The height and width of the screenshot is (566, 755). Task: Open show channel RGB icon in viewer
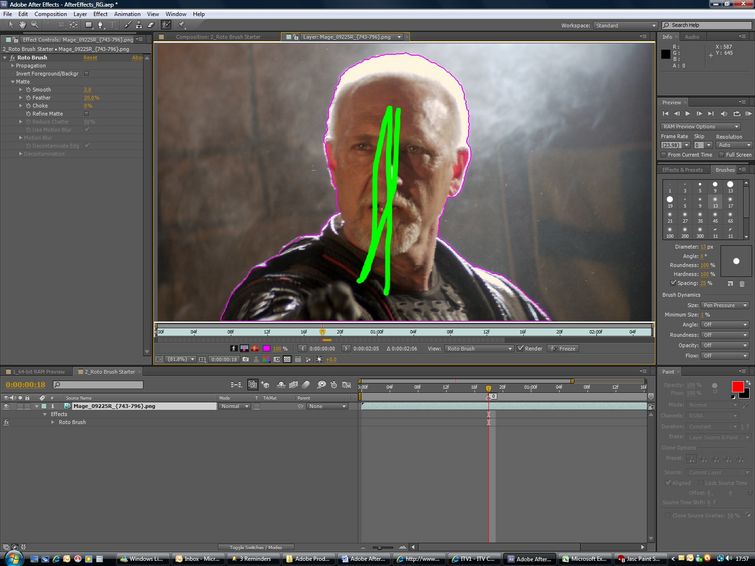click(x=266, y=359)
